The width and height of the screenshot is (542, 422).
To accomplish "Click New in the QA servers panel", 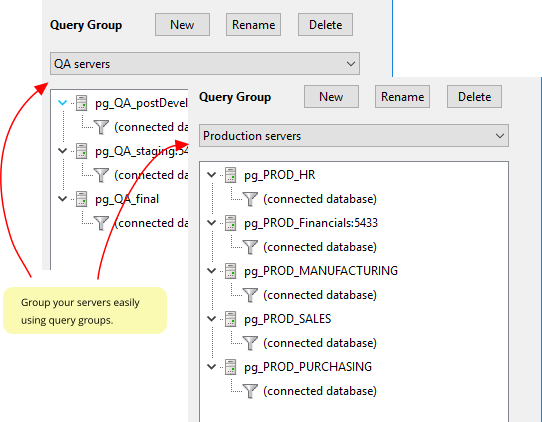I will point(182,25).
